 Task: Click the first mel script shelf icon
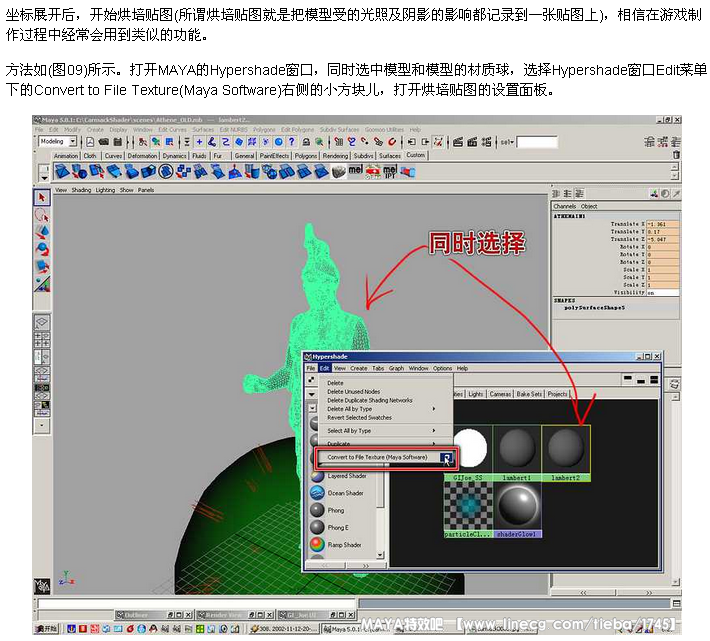click(355, 172)
